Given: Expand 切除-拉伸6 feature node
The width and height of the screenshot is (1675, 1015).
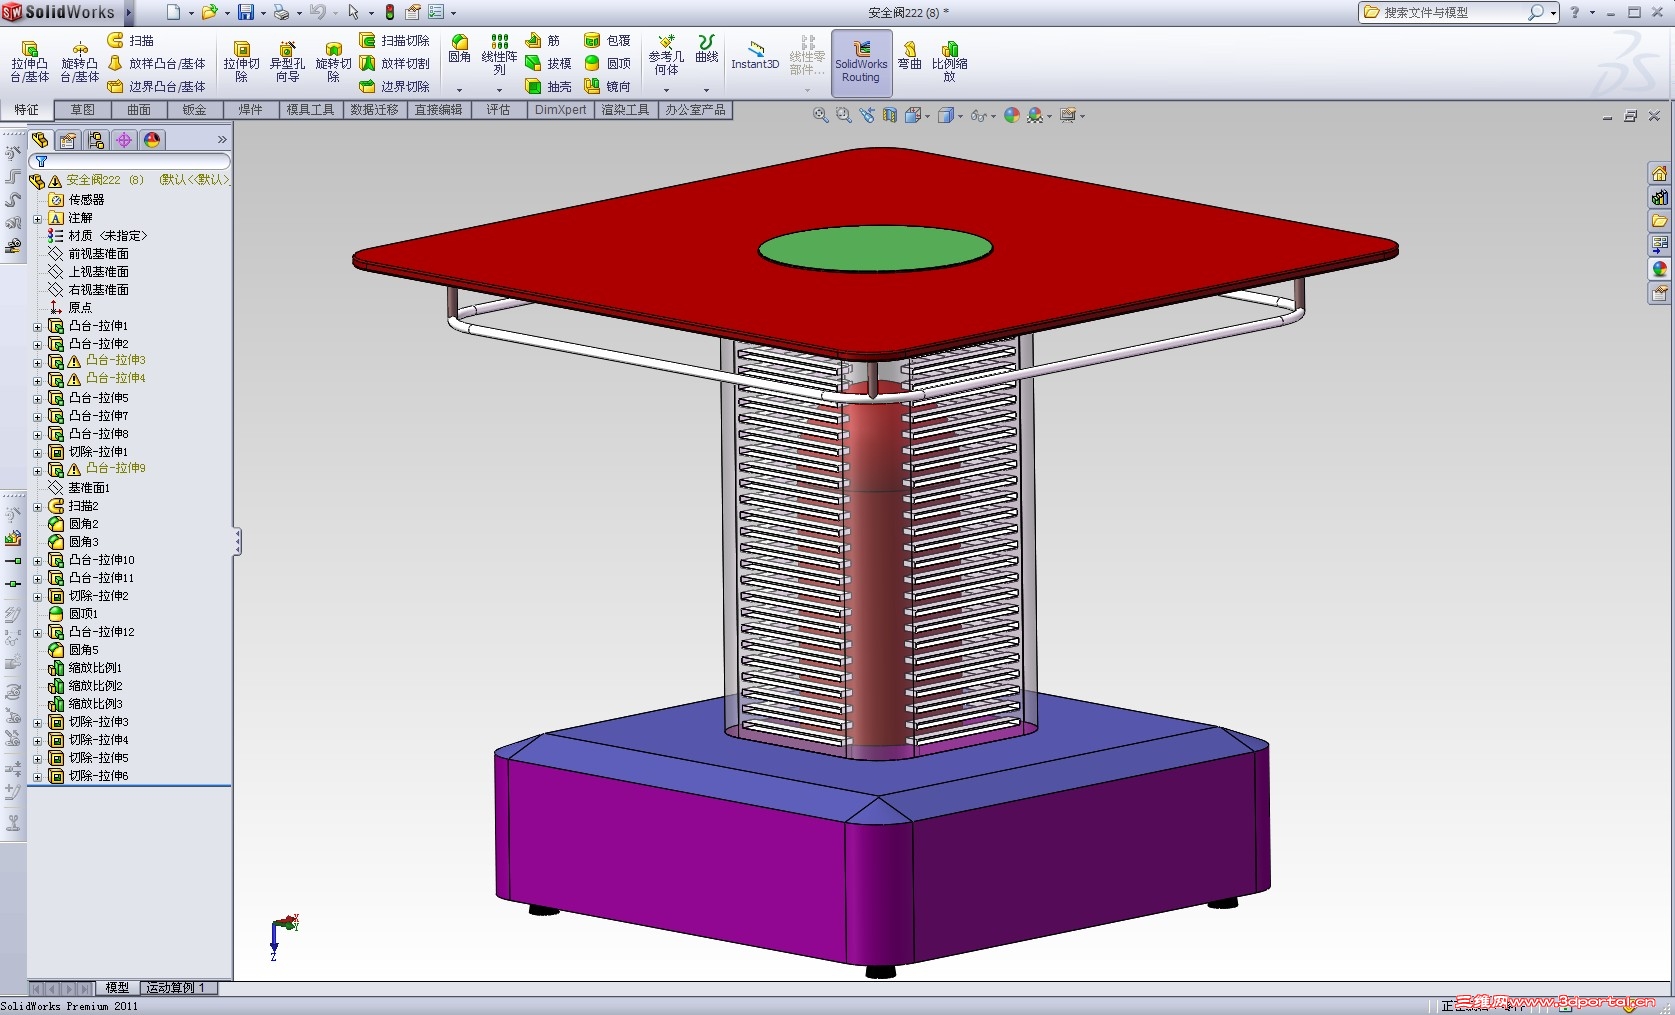Looking at the screenshot, I should tap(38, 777).
